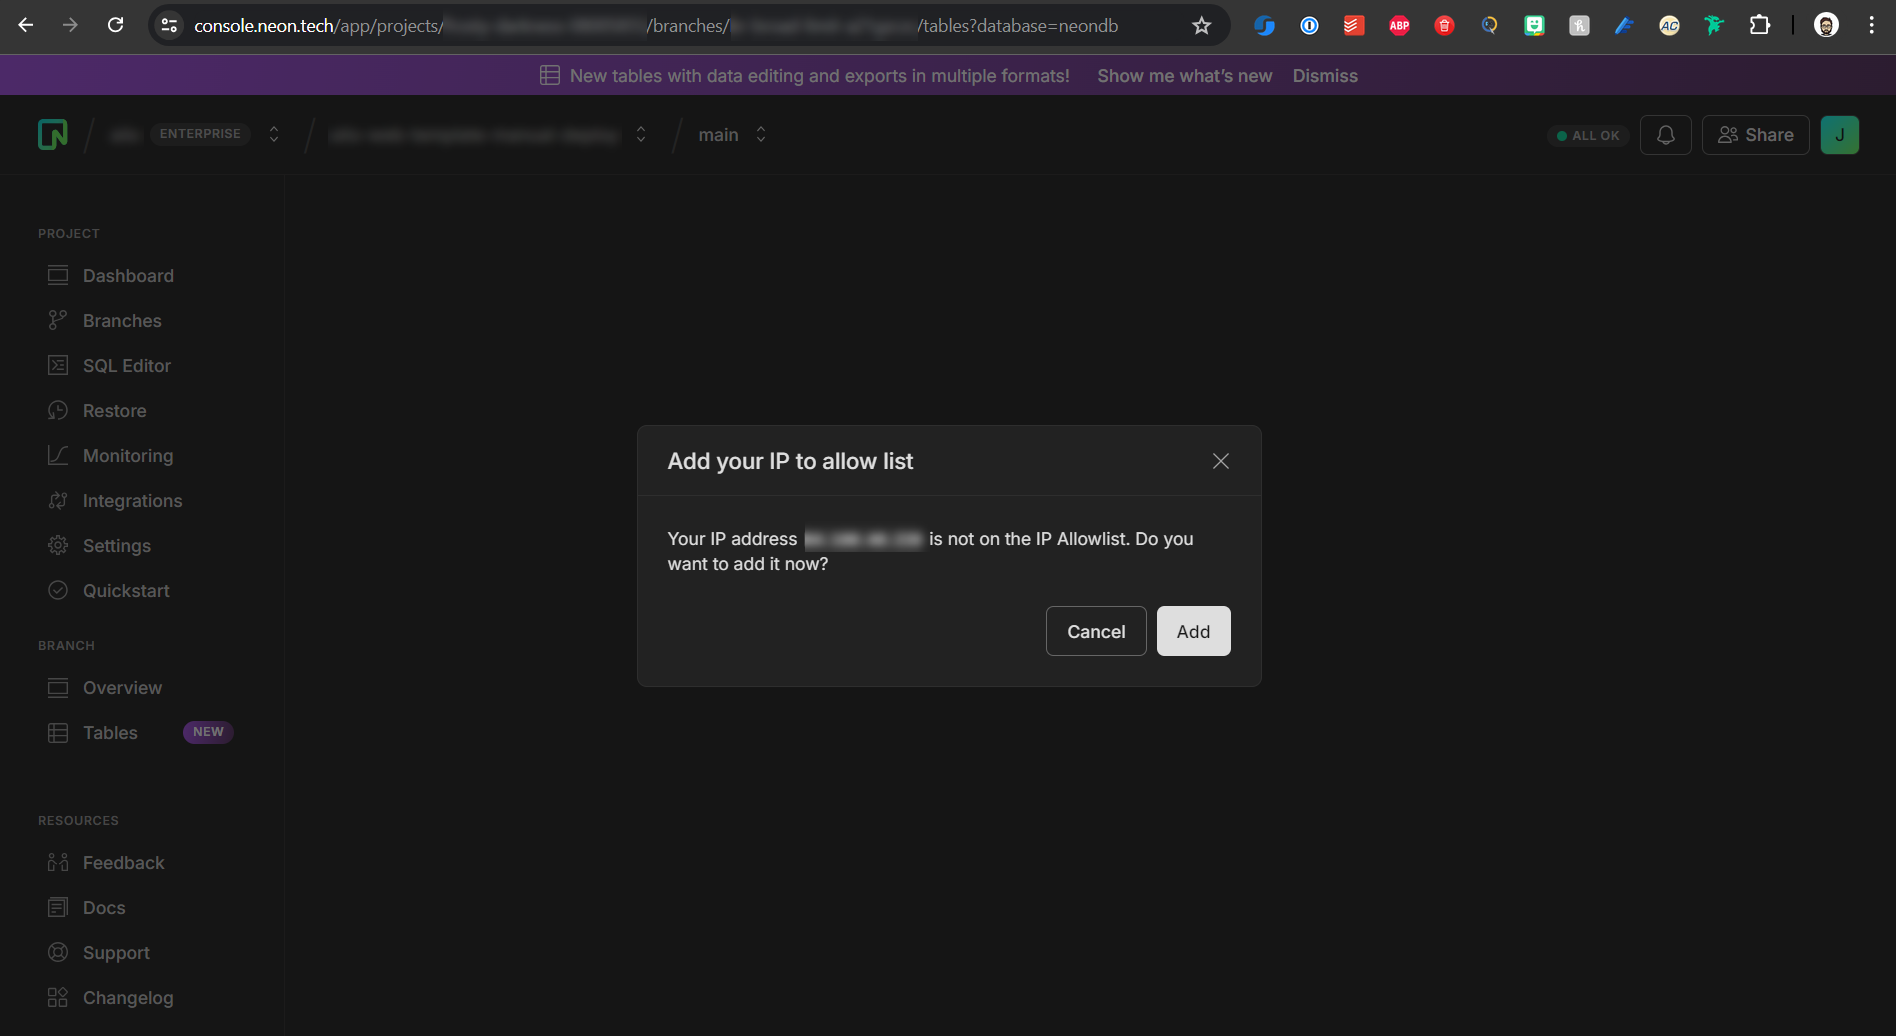Bookmark this page with the star icon

coord(1202,25)
